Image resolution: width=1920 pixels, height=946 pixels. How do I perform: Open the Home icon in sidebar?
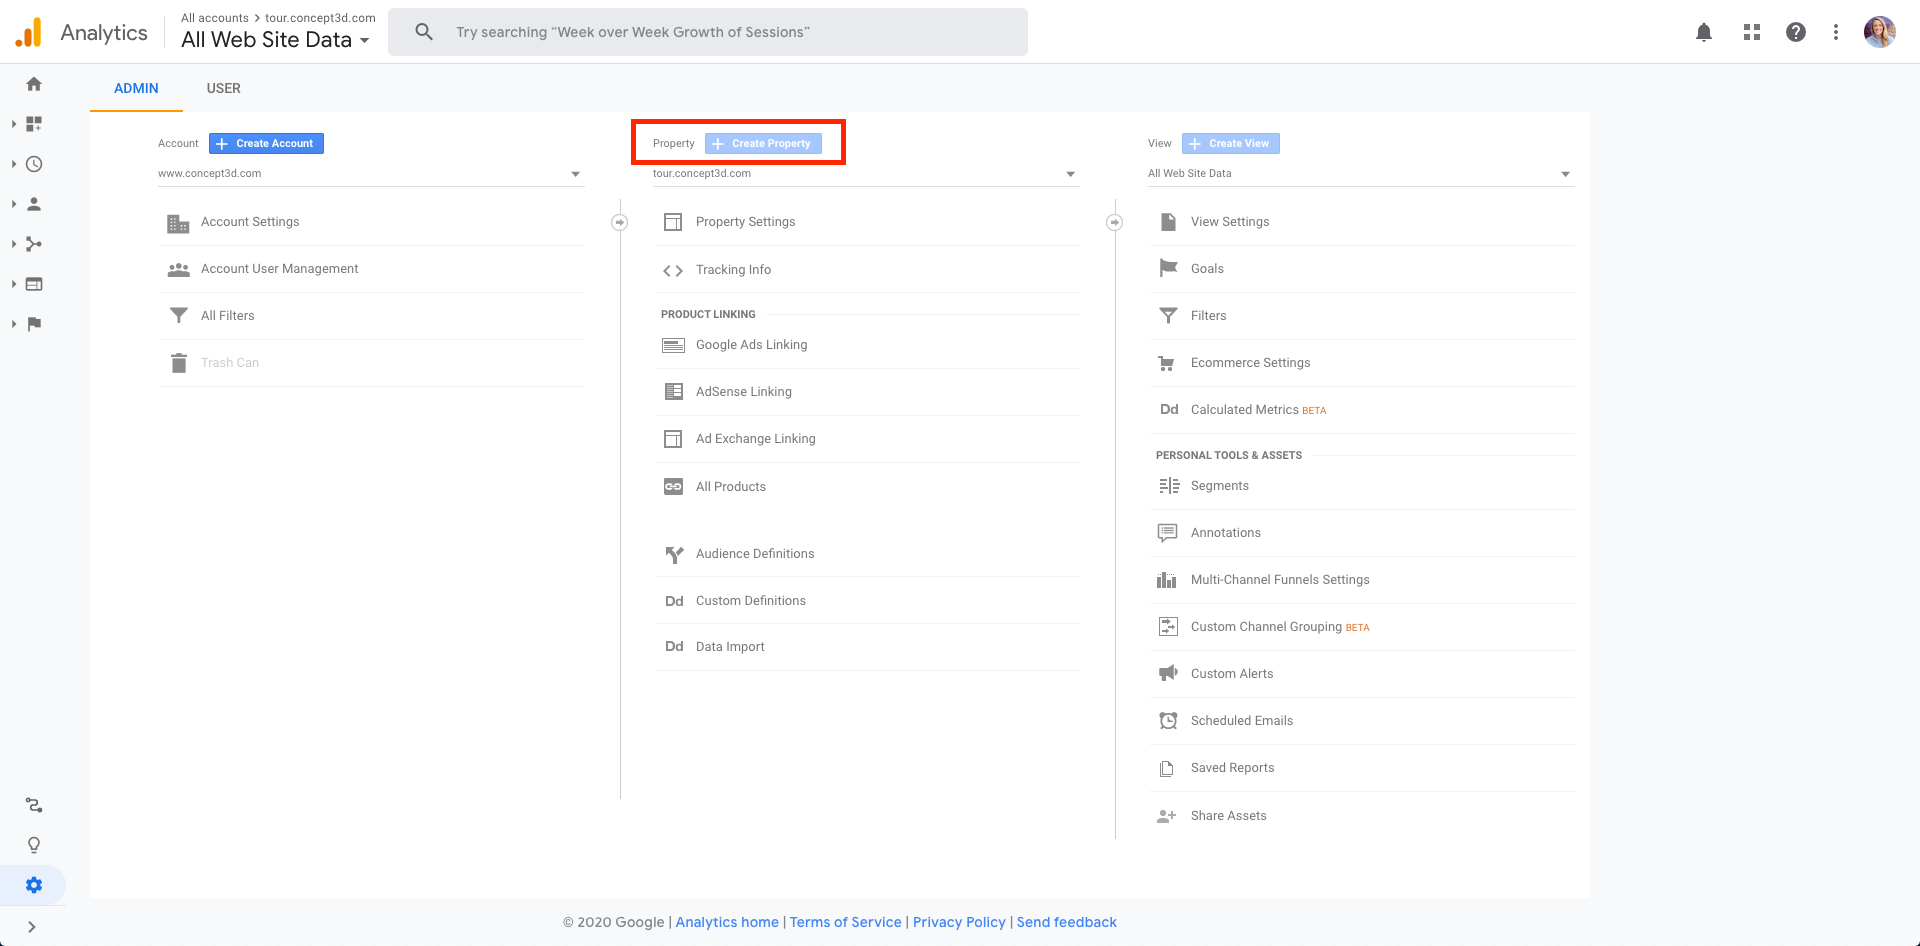[x=34, y=84]
